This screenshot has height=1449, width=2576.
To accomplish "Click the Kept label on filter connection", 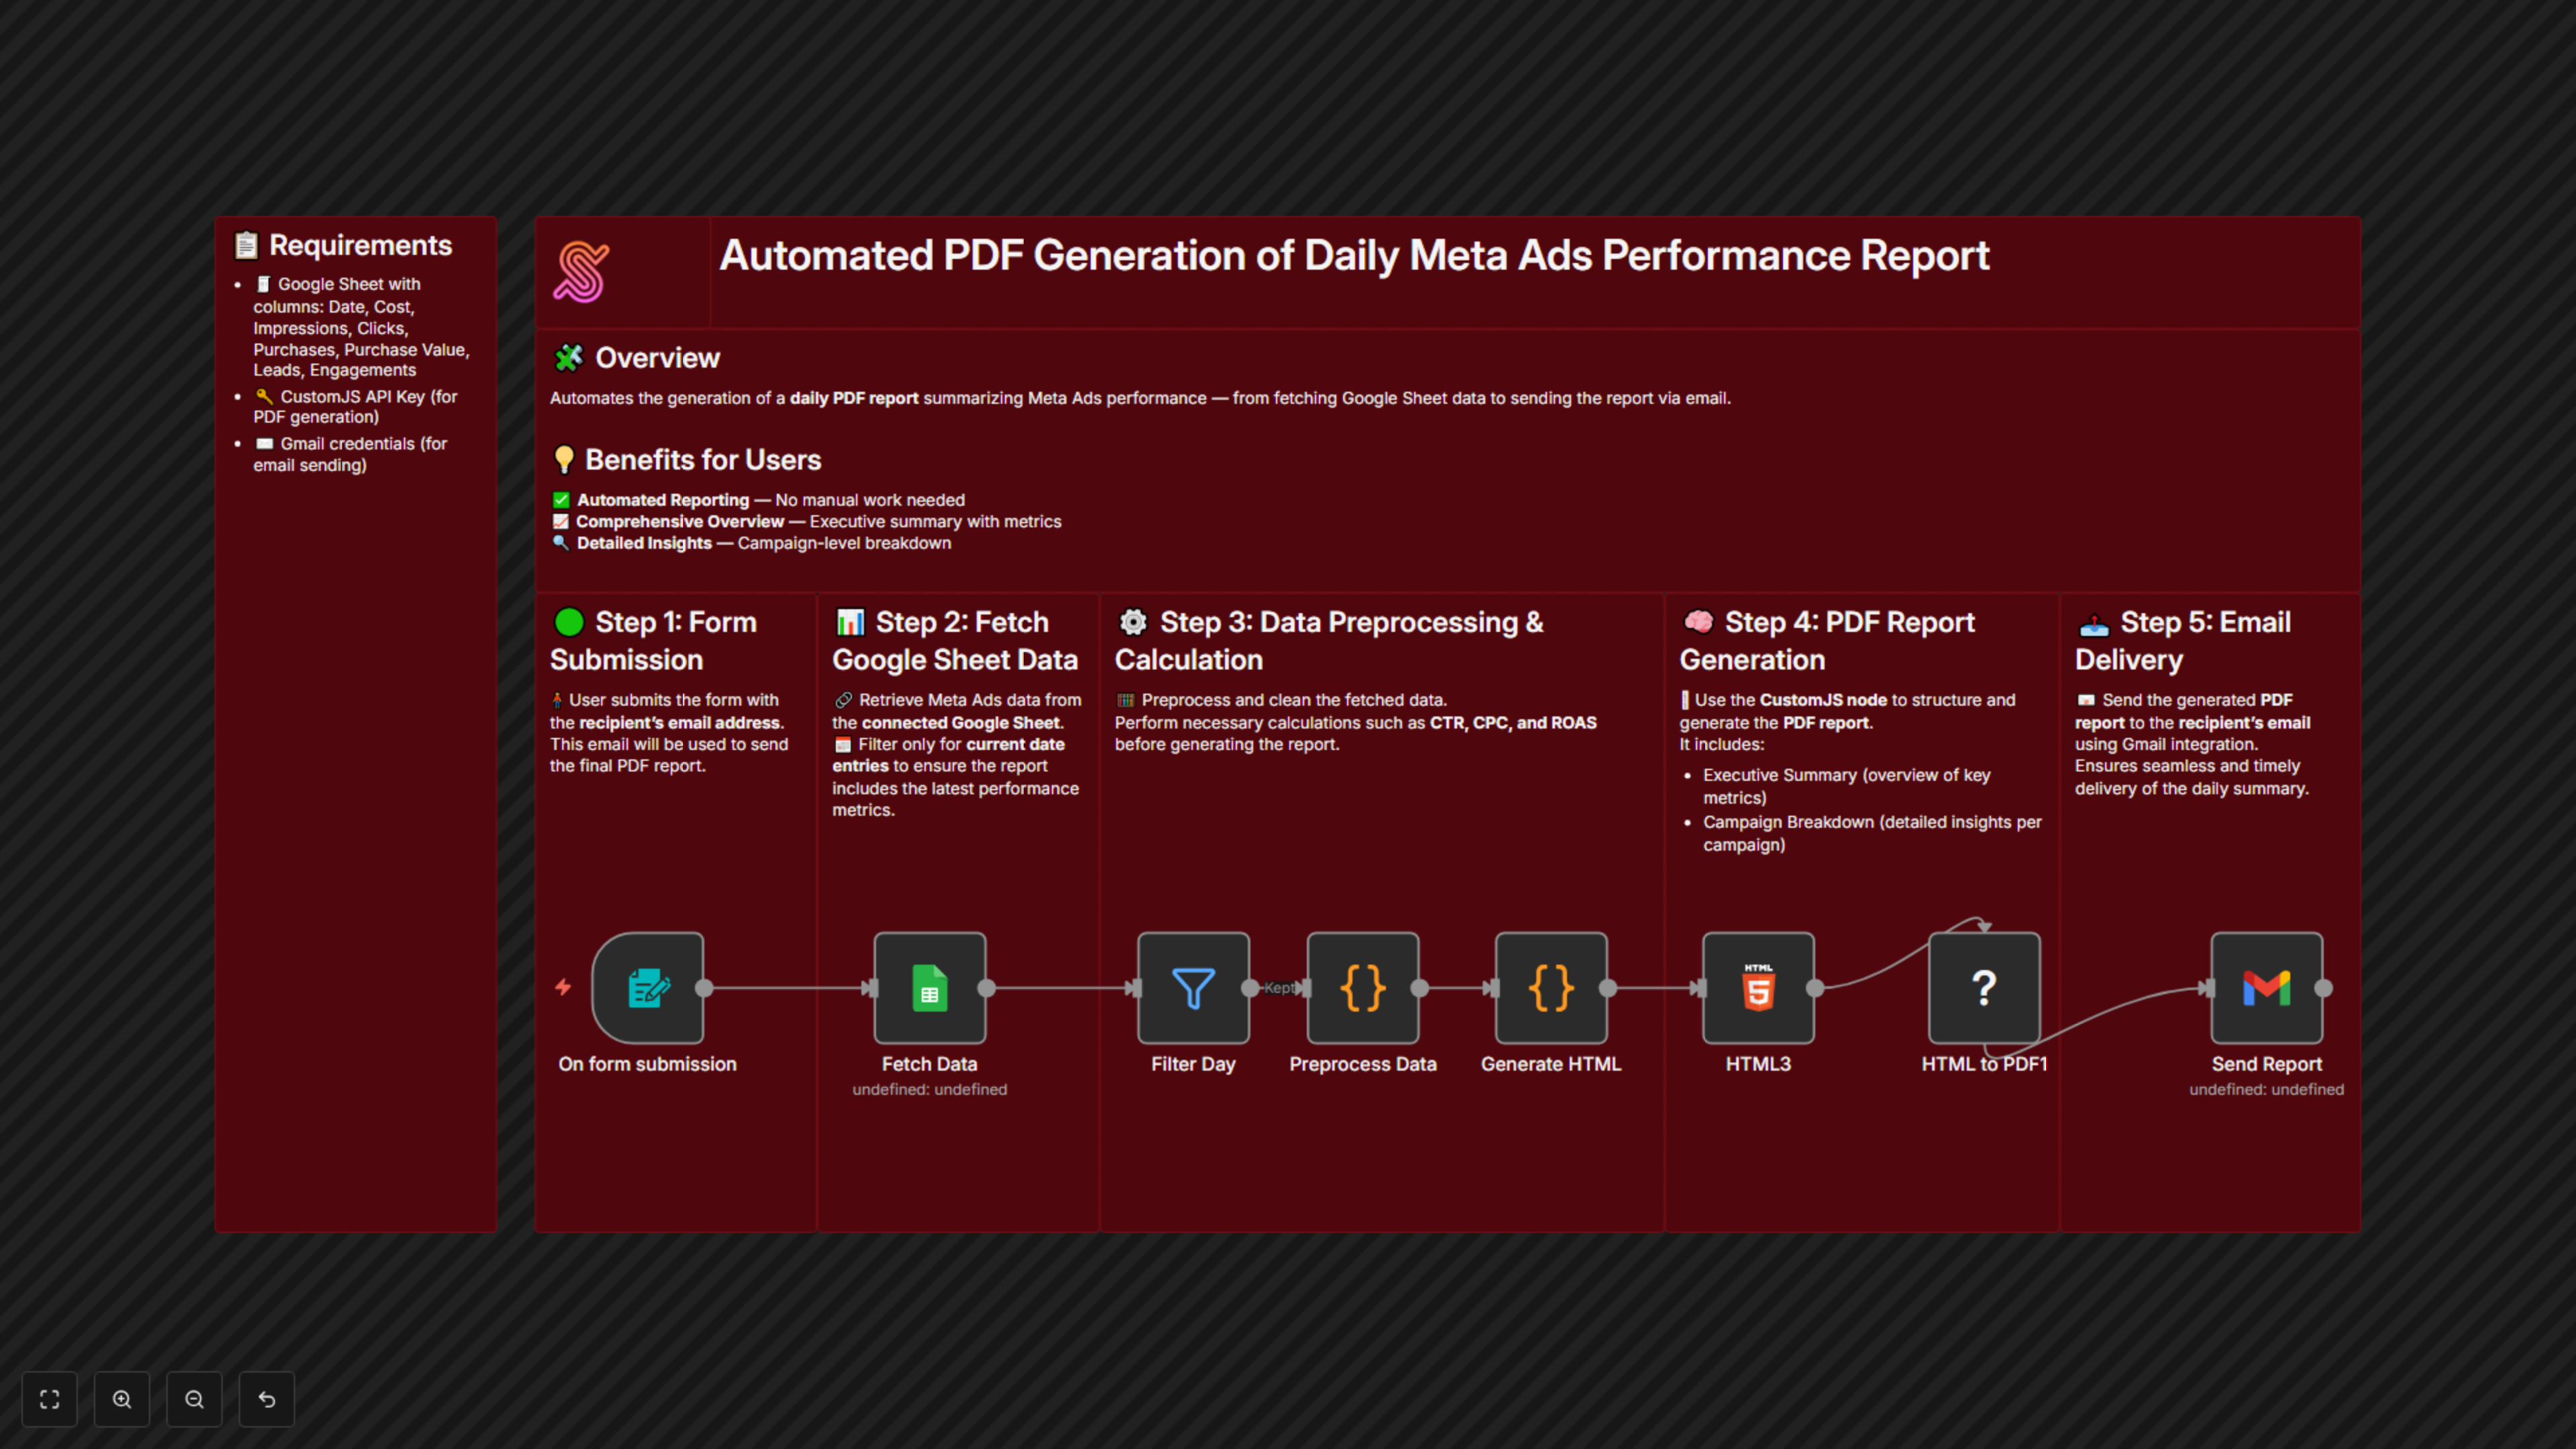I will [1278, 988].
